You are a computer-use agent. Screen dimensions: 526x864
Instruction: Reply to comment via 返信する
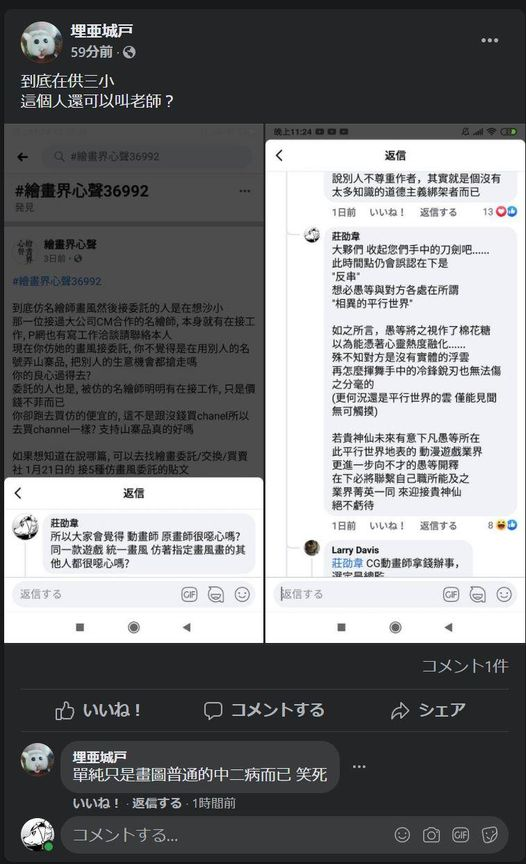tap(156, 803)
